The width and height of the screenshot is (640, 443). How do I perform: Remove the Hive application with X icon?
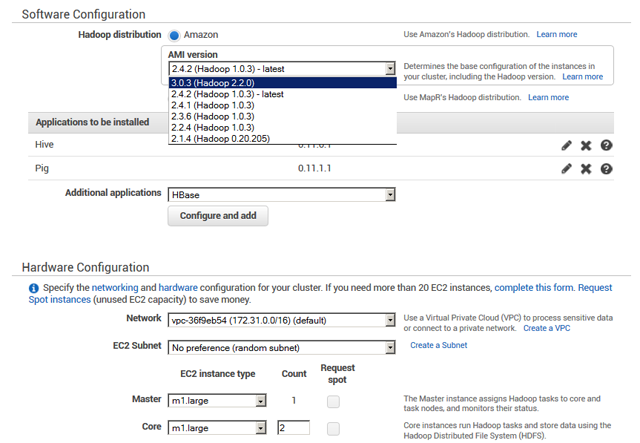click(586, 145)
